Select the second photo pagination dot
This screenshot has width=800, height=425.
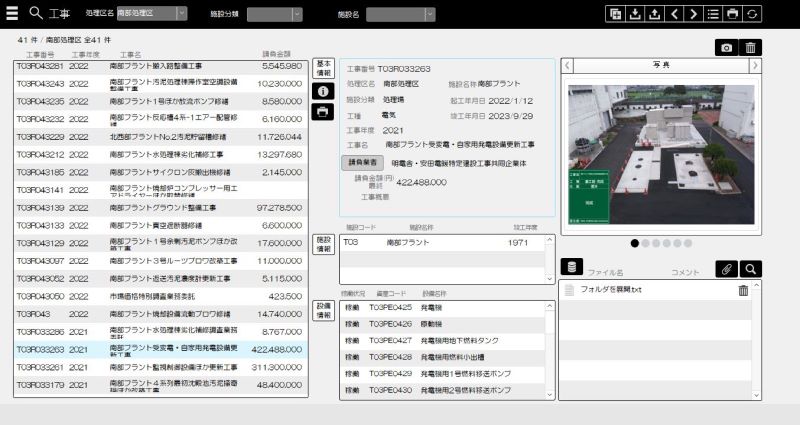(645, 243)
